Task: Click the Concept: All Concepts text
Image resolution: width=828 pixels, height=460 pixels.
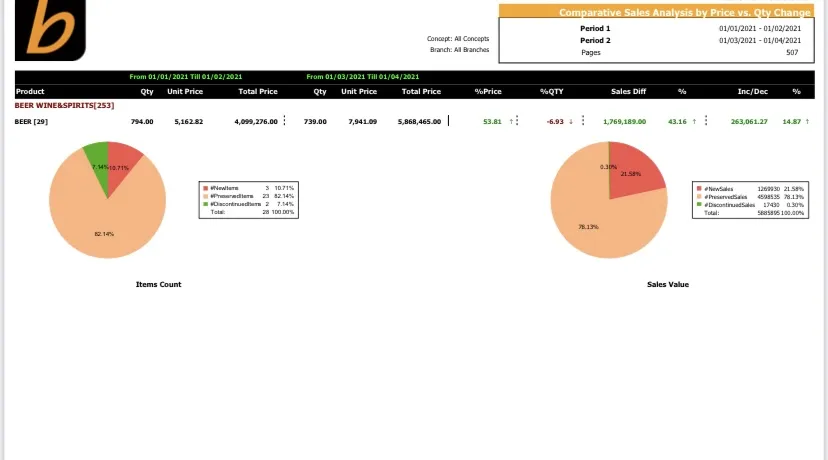Action: point(458,39)
